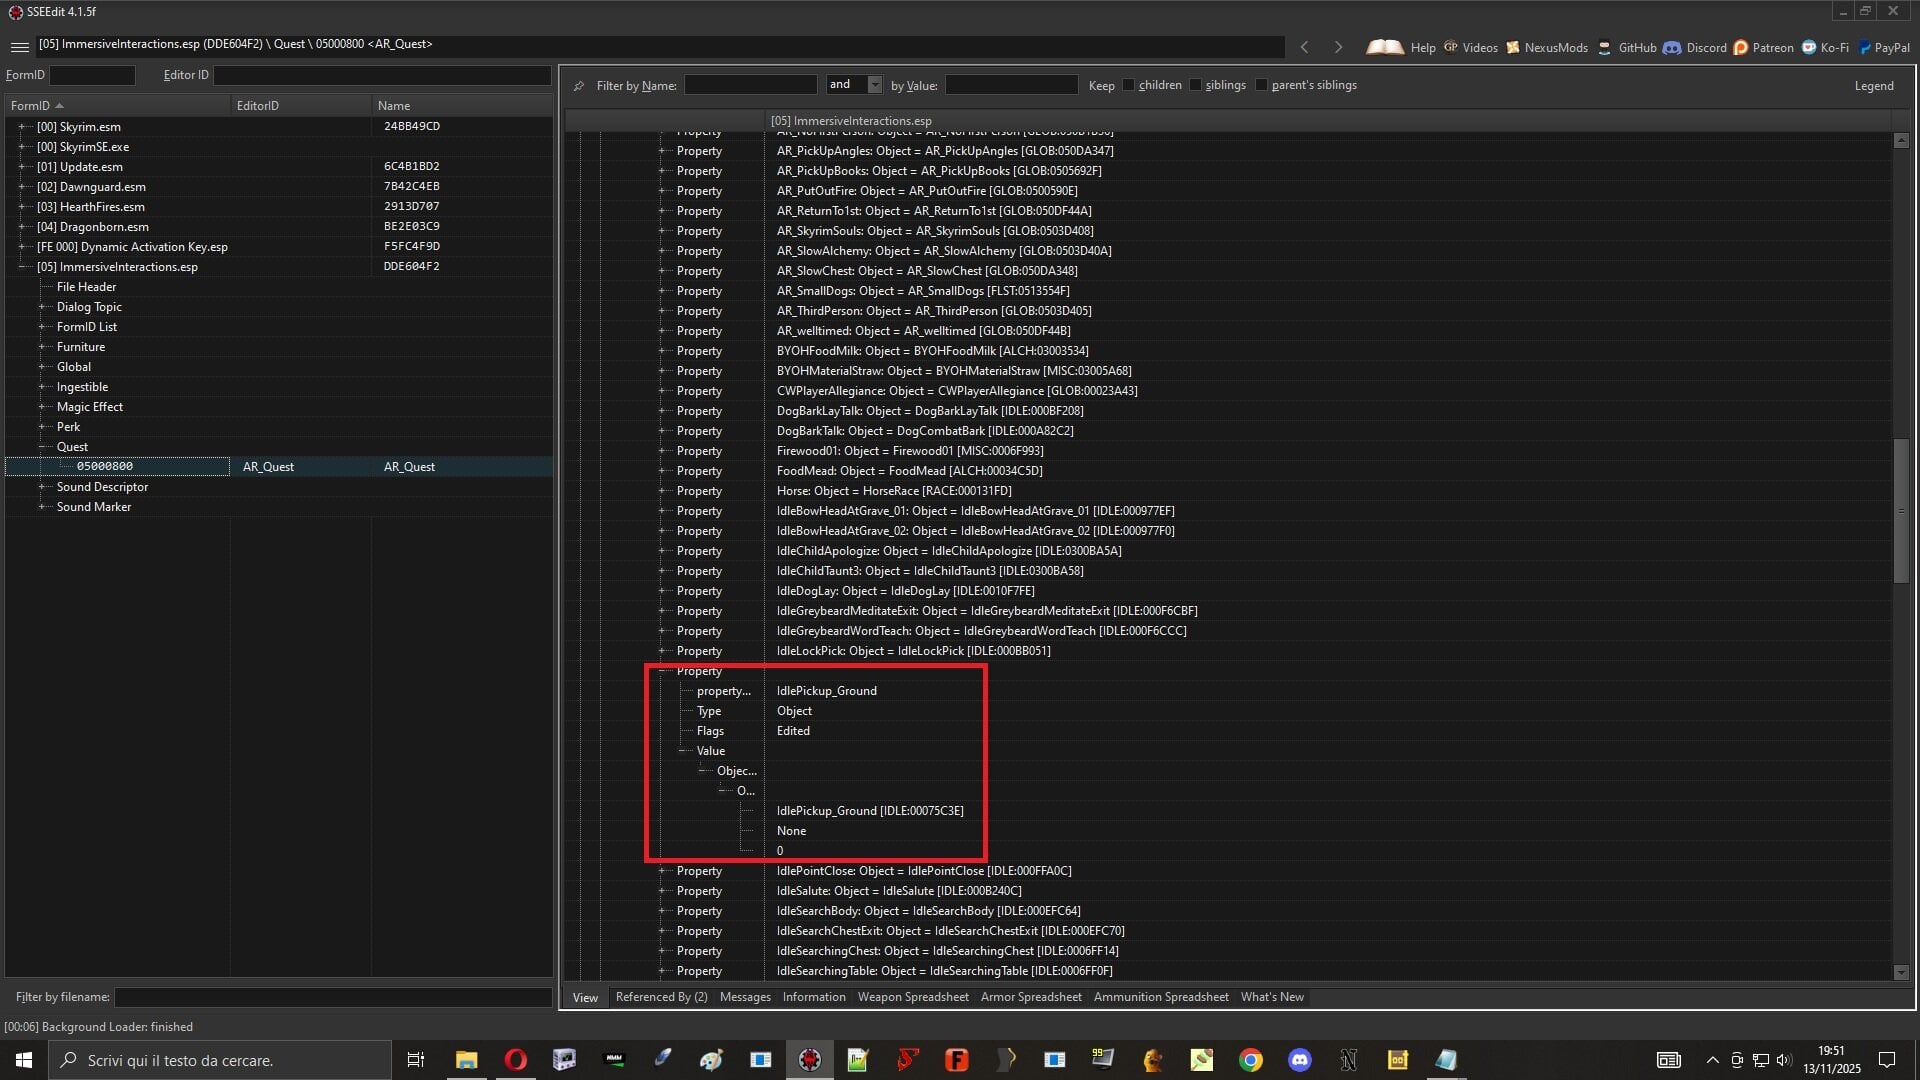The height and width of the screenshot is (1080, 1920).
Task: Open Task View on the taskbar
Action: point(416,1060)
